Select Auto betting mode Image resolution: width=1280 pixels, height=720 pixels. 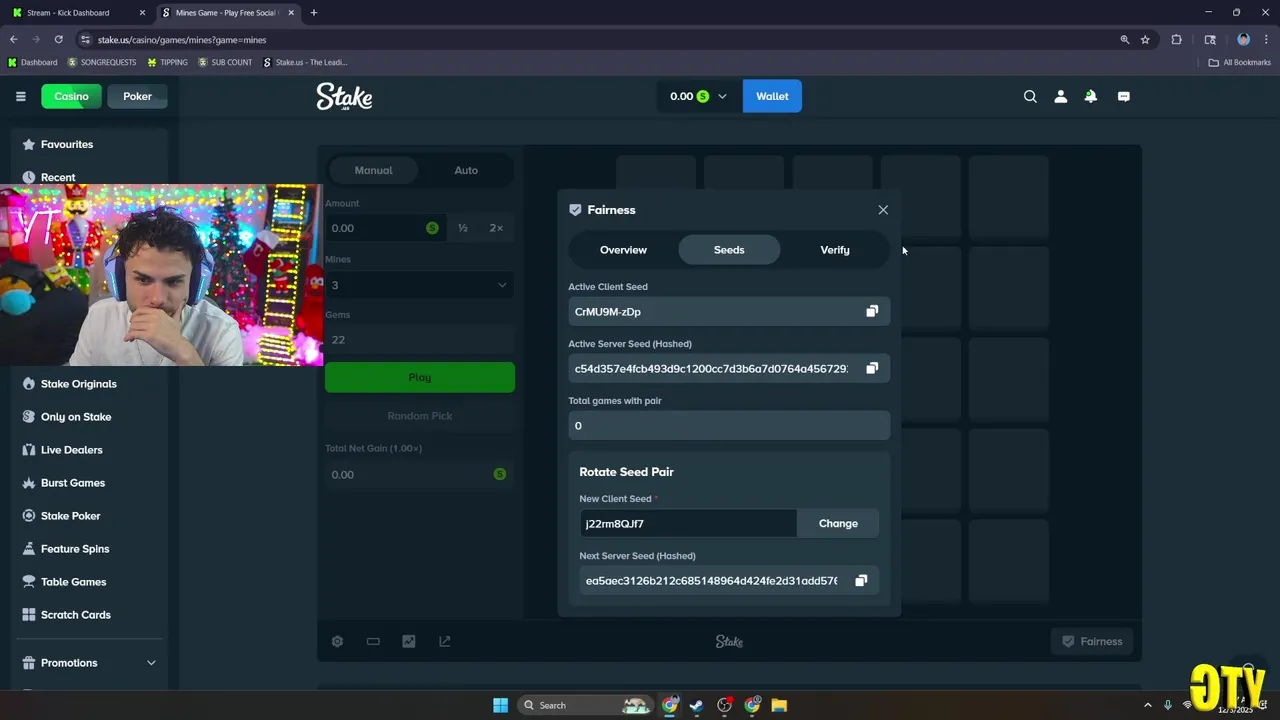point(466,170)
